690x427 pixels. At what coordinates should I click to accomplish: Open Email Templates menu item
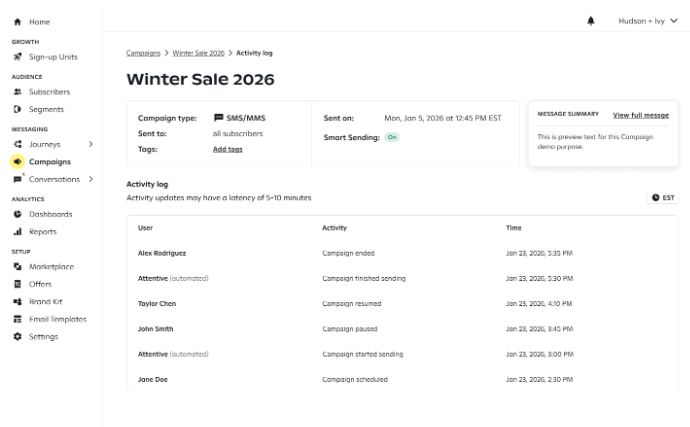point(57,319)
